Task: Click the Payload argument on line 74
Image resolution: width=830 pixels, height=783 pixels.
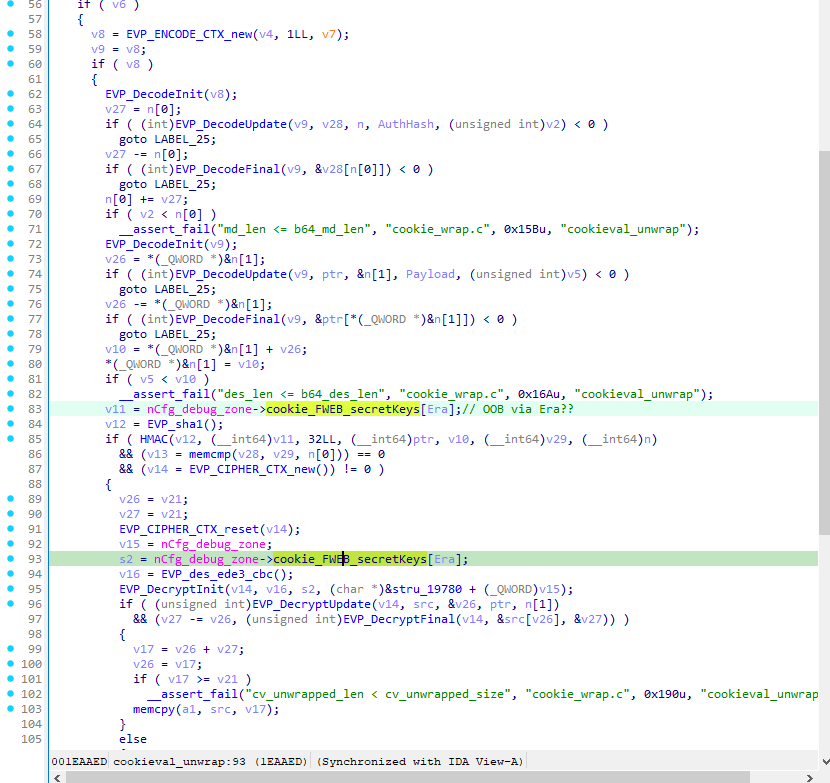Action: coord(430,274)
